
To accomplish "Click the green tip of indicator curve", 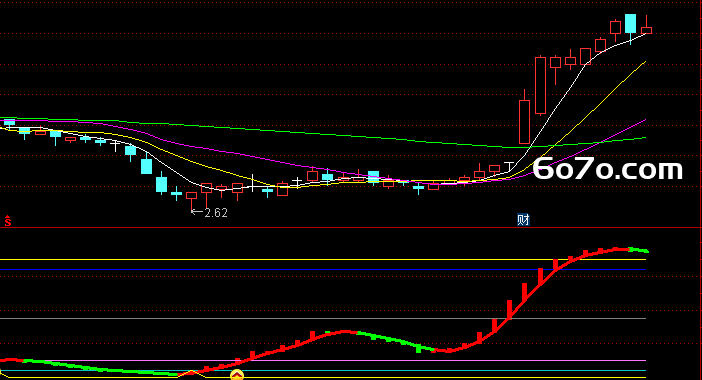I will (639, 250).
